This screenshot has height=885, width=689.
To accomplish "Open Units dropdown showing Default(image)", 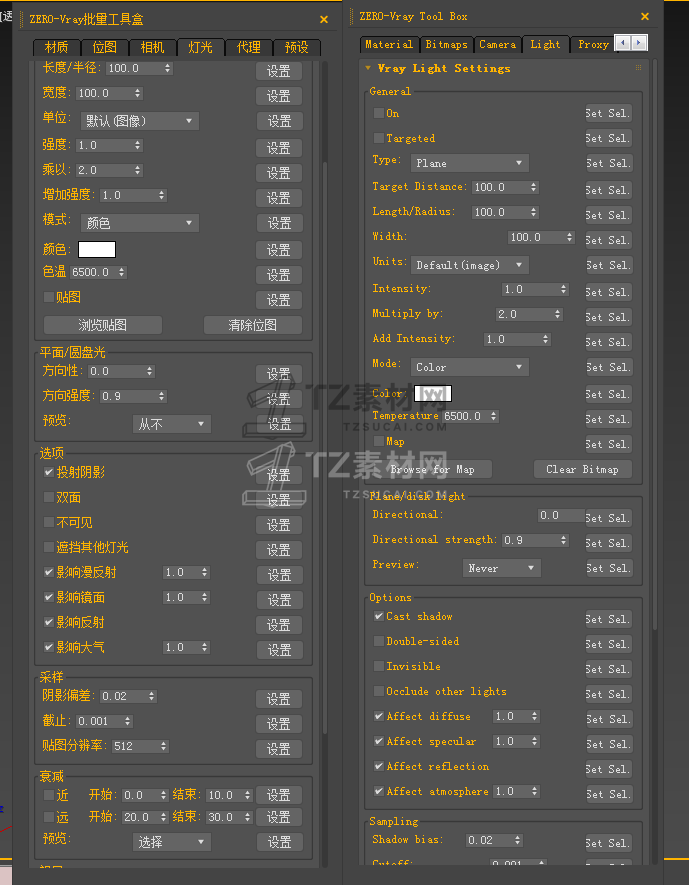I will click(469, 265).
